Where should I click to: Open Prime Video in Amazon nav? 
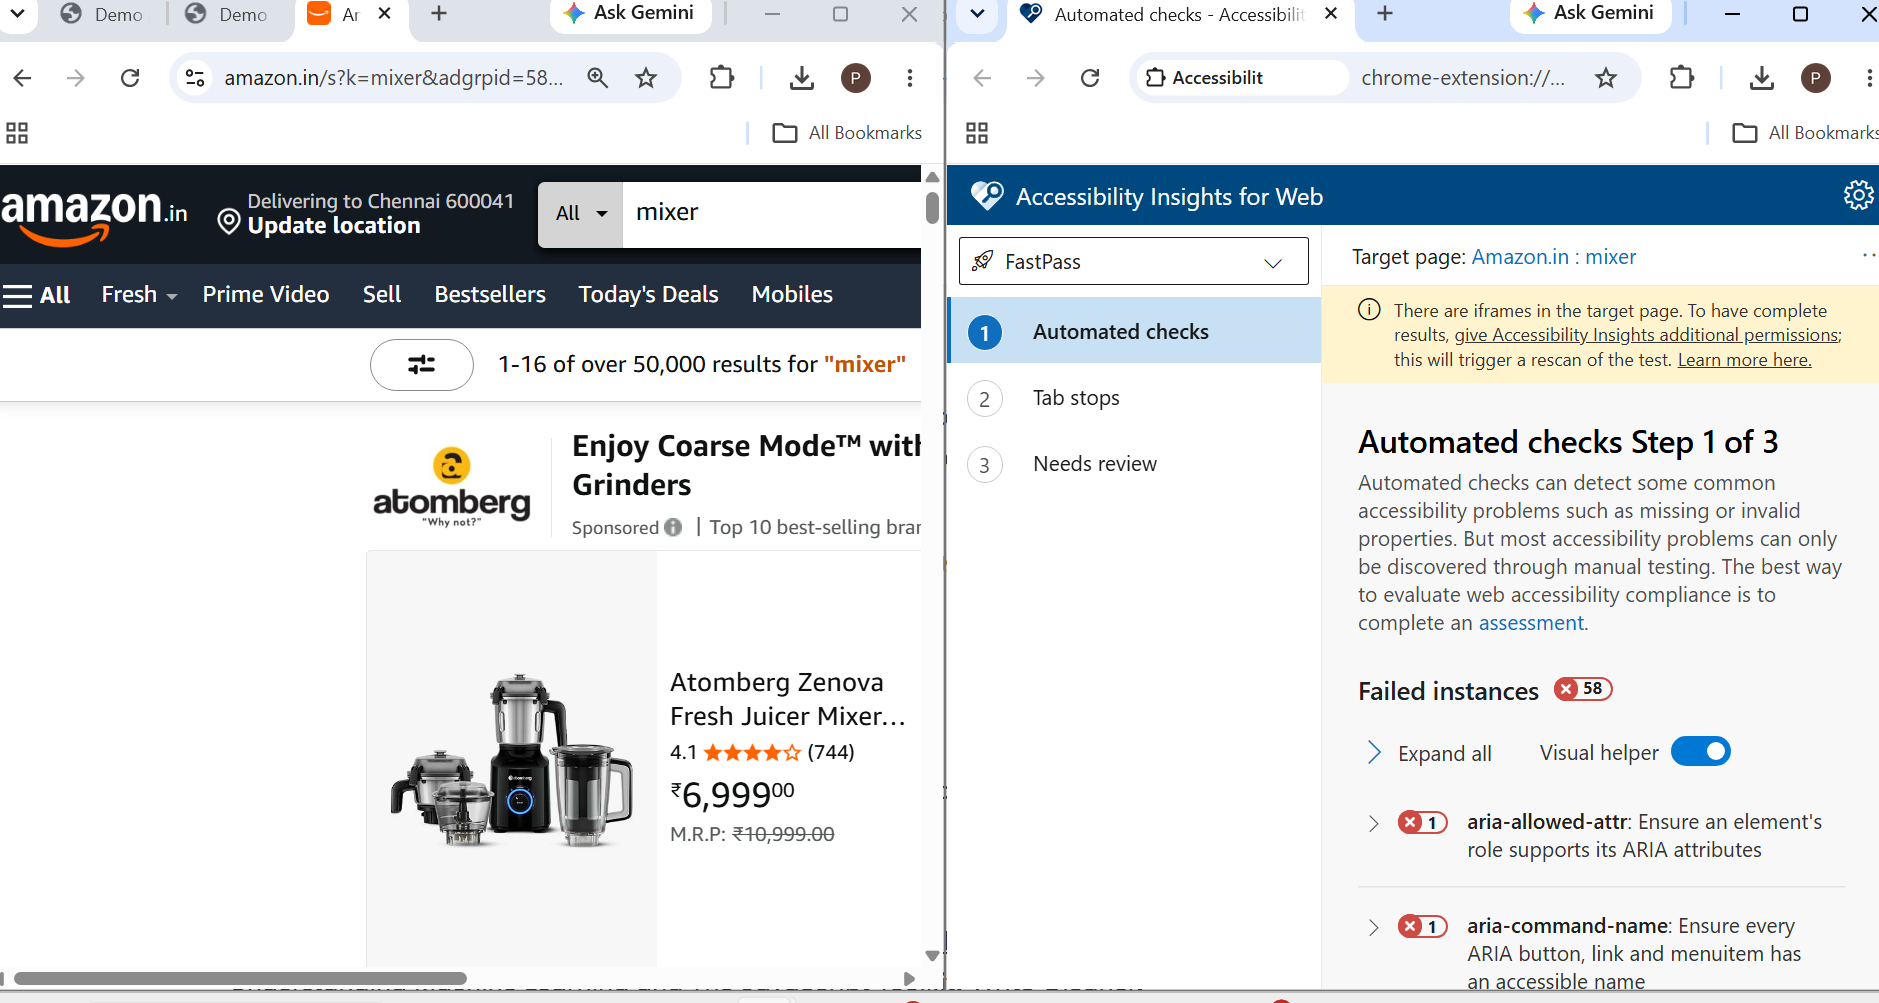pos(266,295)
